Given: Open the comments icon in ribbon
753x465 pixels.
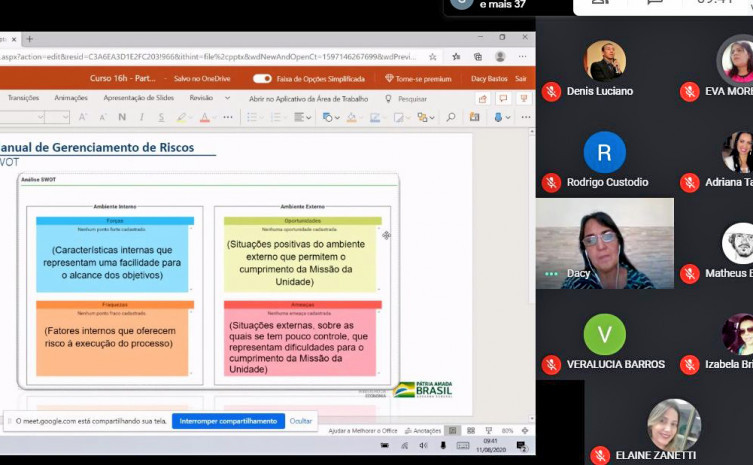Looking at the screenshot, I should pyautogui.click(x=503, y=99).
